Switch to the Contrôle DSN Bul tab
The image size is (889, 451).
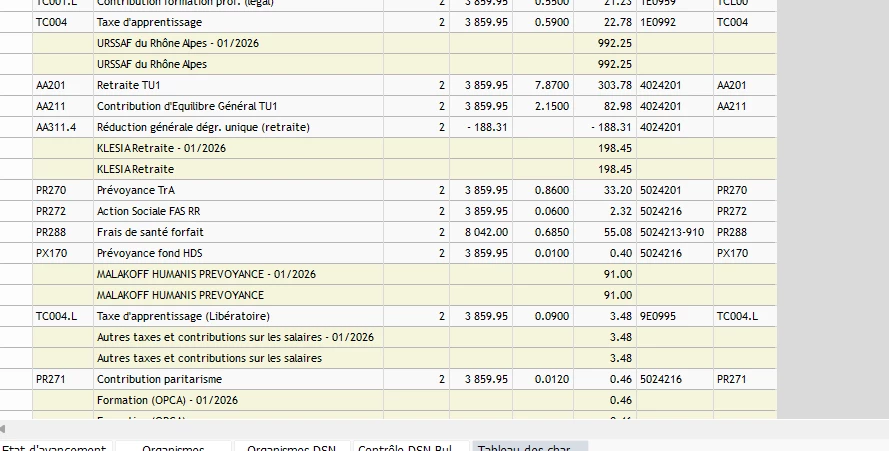(410, 446)
